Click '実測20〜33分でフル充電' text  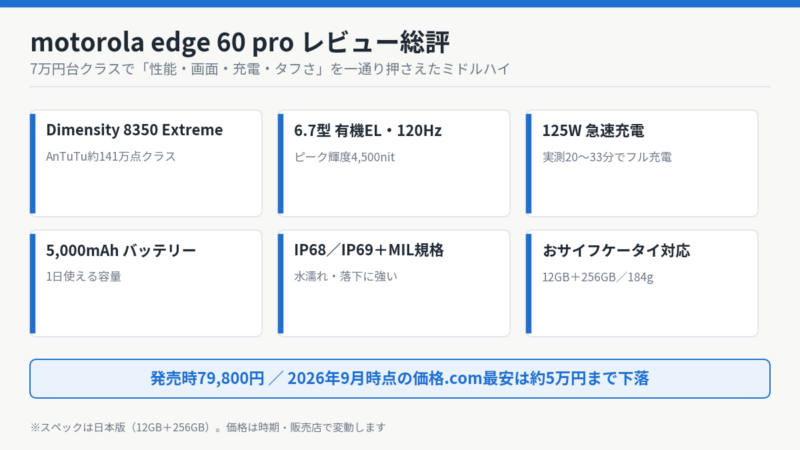tap(607, 157)
